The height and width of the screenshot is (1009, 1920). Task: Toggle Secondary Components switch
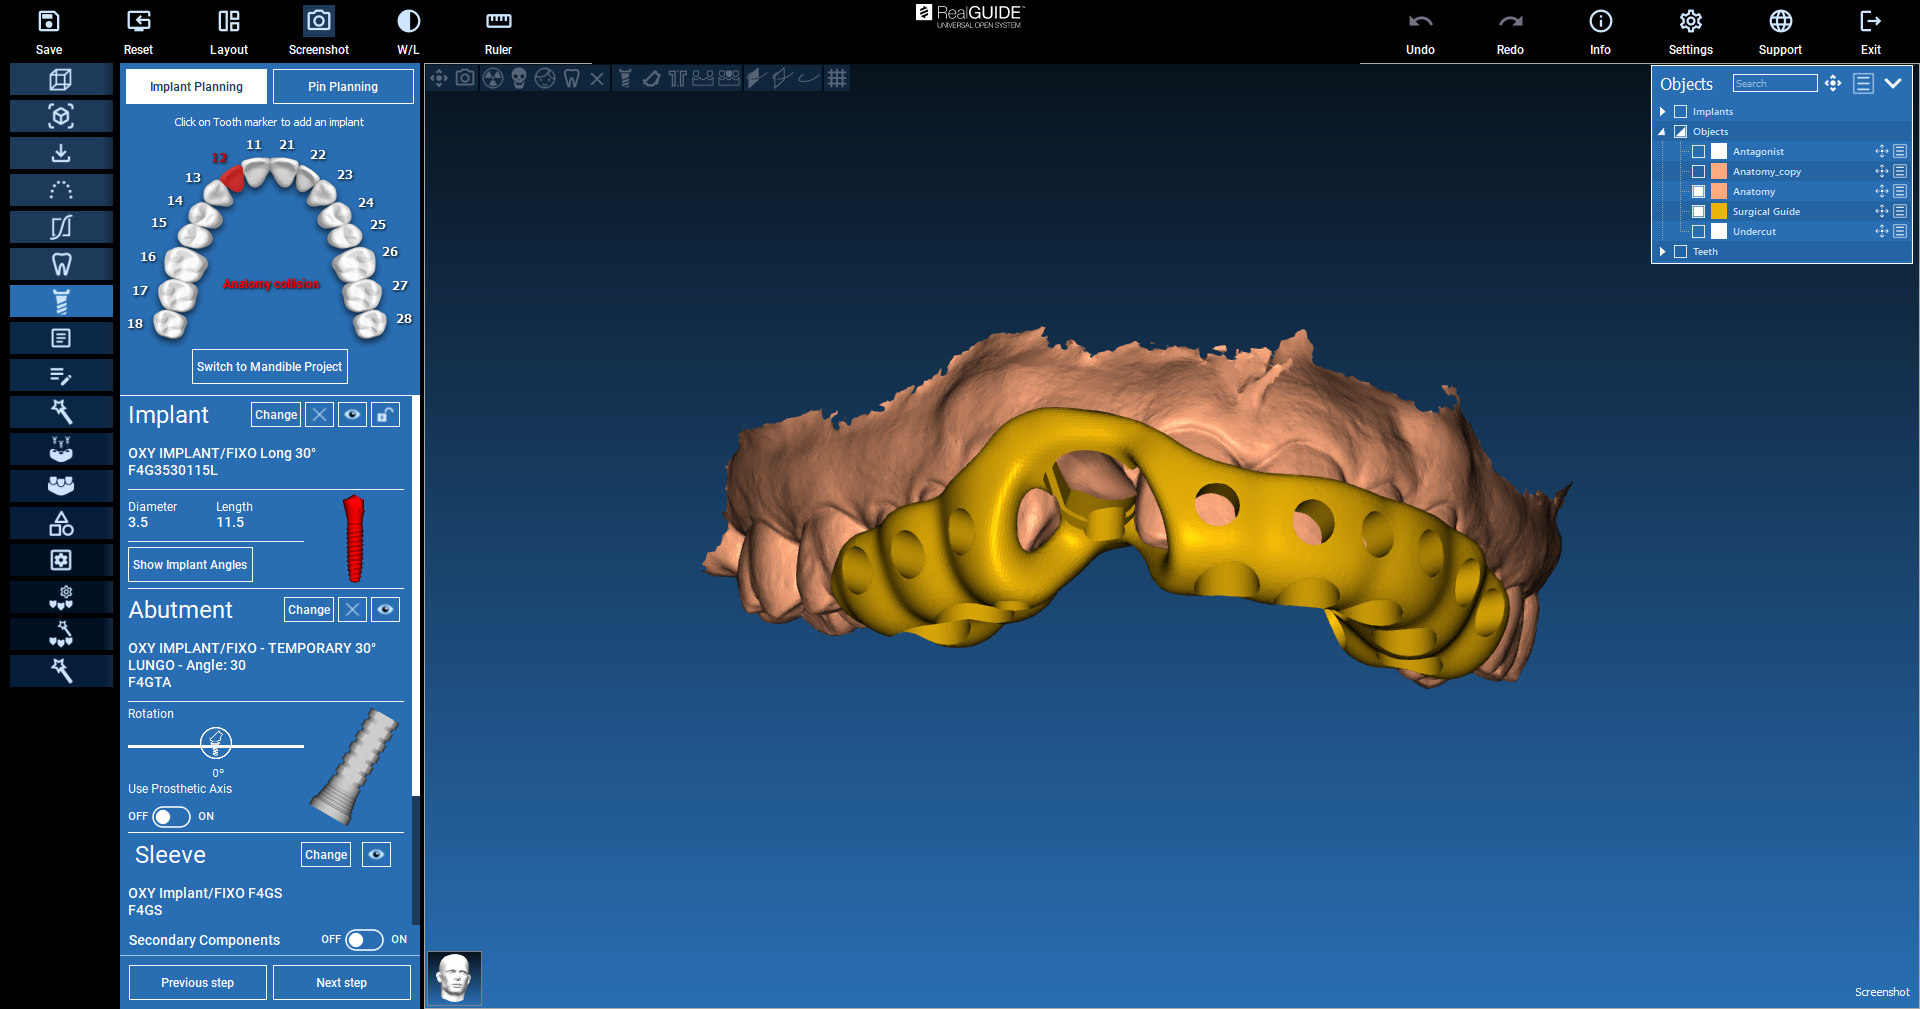(364, 940)
